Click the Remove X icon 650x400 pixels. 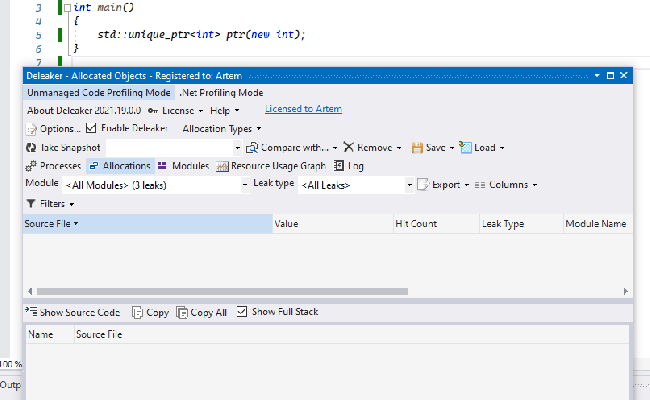pos(349,147)
